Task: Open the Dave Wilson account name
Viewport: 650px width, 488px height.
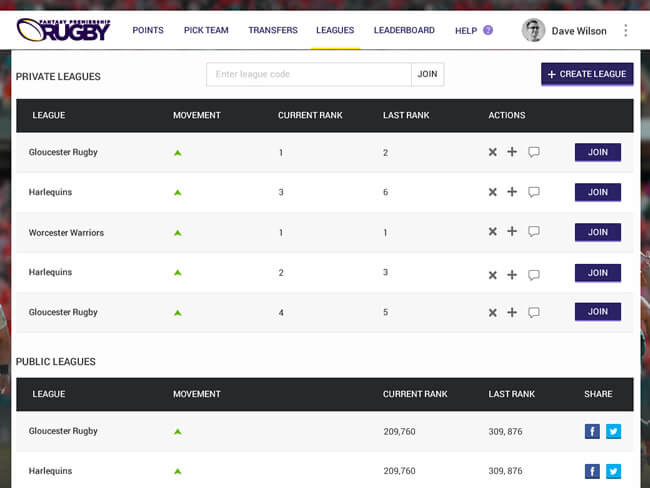Action: tap(579, 31)
